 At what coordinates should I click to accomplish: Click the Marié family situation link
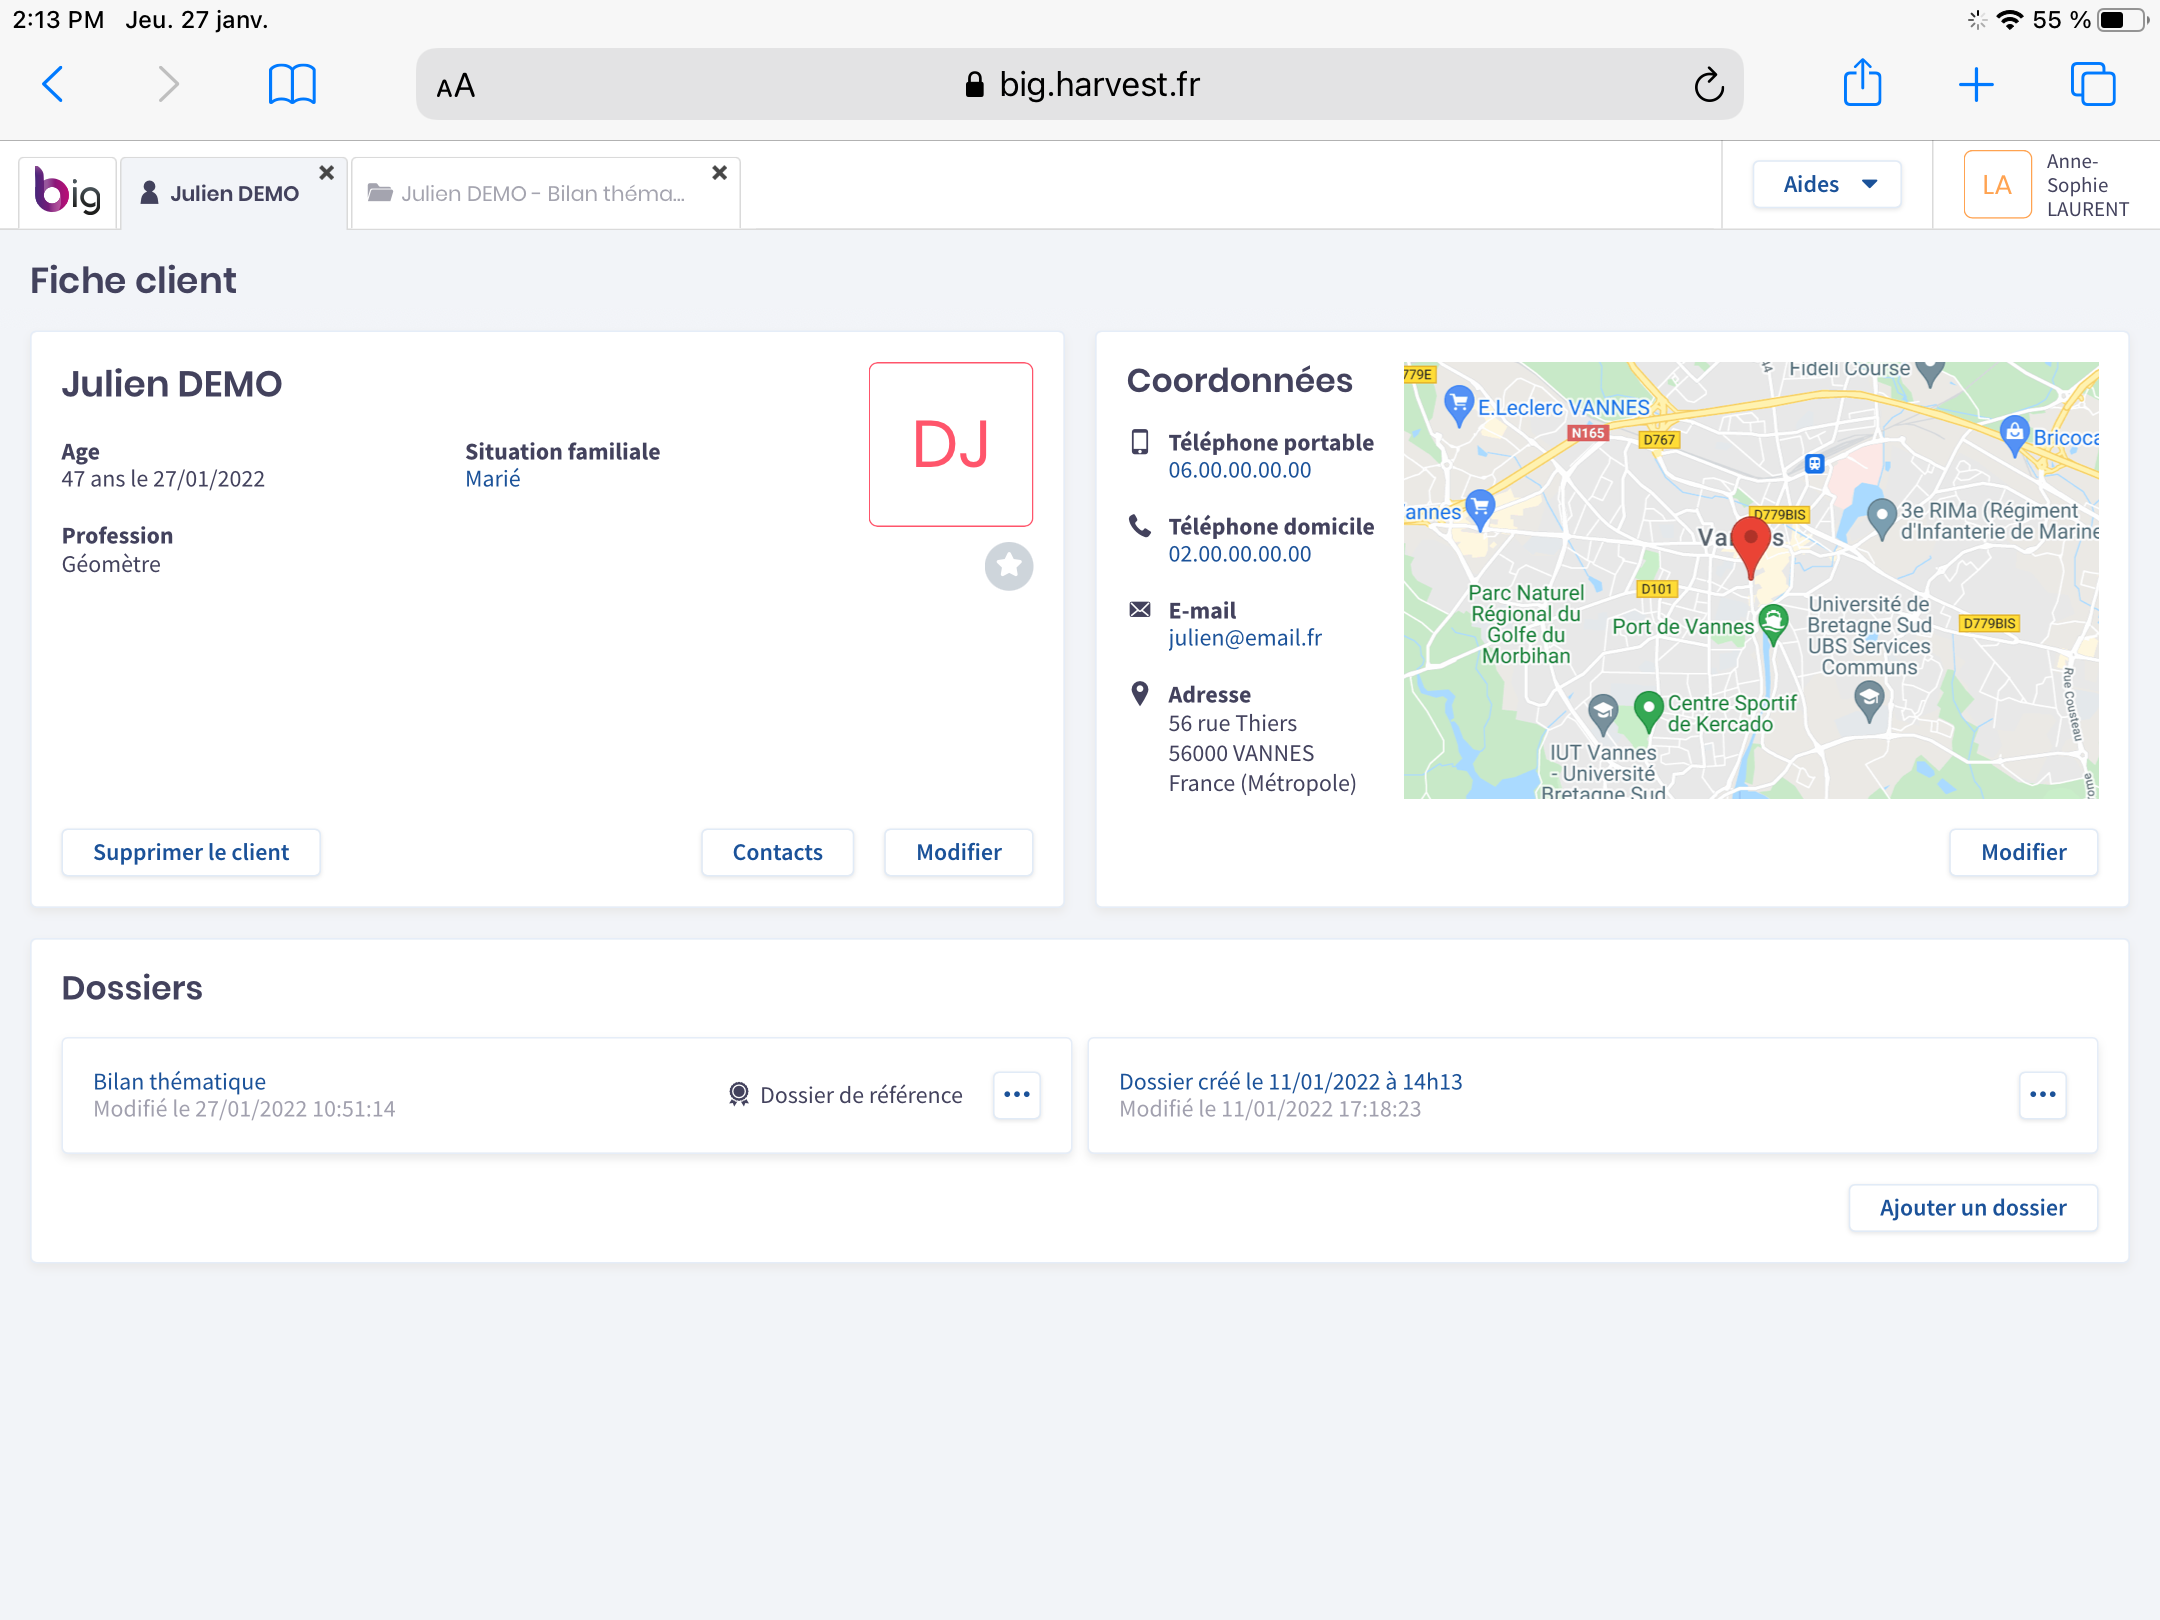click(x=492, y=479)
